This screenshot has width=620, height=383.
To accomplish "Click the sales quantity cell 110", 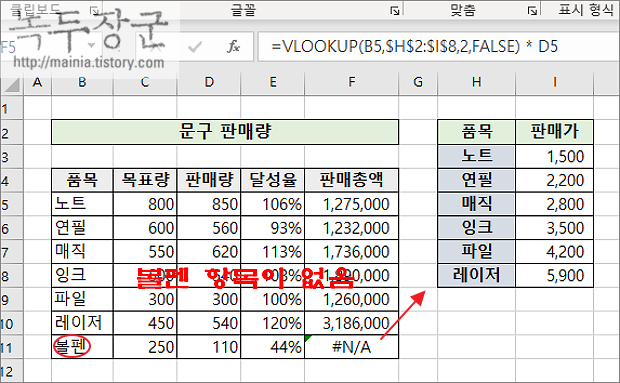I will click(209, 347).
